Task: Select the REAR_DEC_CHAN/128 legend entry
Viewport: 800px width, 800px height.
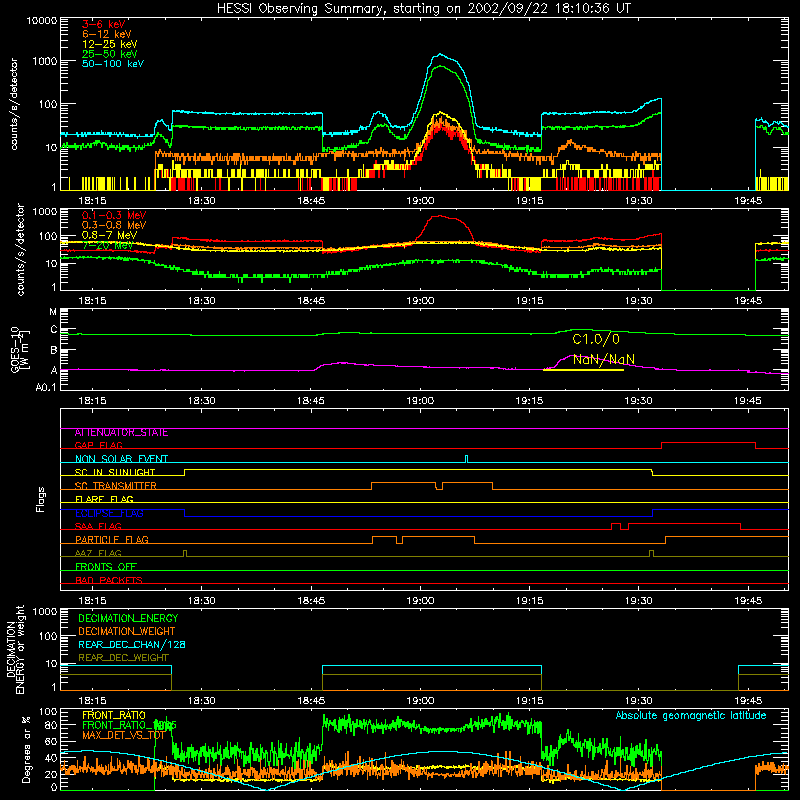Action: [x=132, y=645]
